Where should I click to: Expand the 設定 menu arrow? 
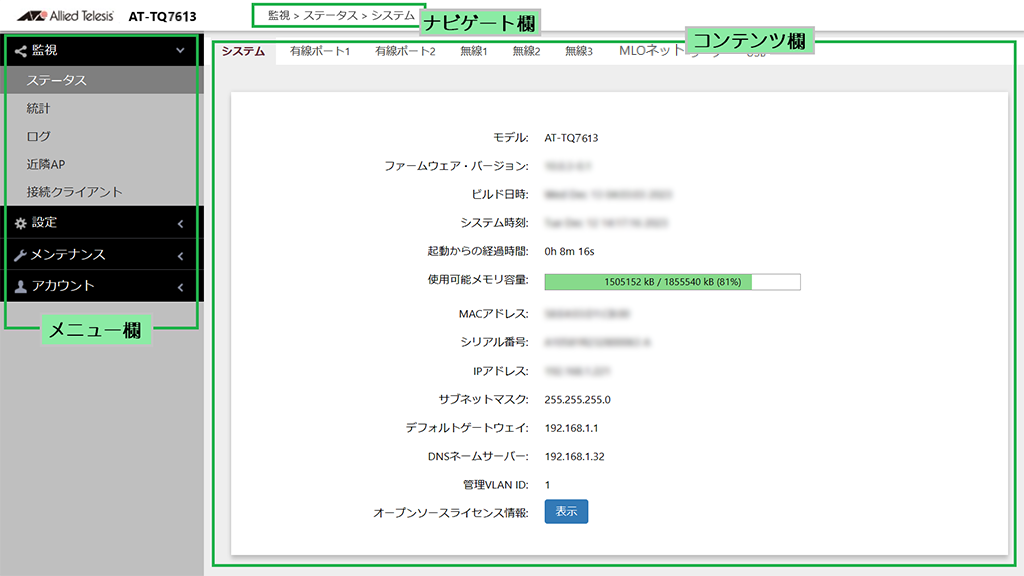(x=180, y=224)
